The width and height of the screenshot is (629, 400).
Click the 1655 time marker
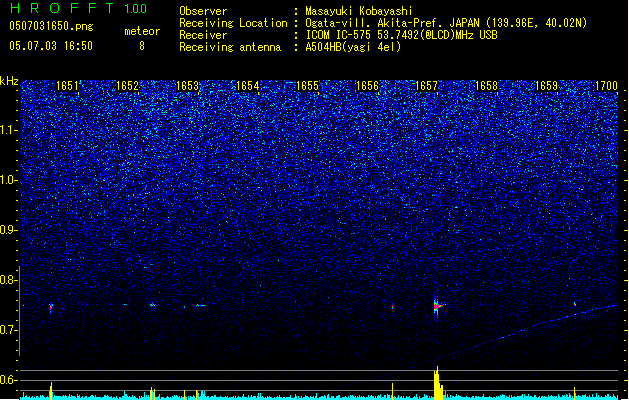(x=307, y=86)
